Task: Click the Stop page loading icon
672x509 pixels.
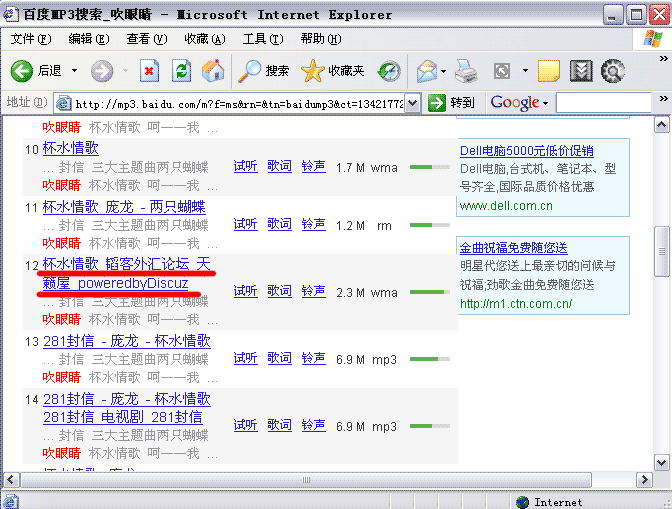Action: (149, 71)
